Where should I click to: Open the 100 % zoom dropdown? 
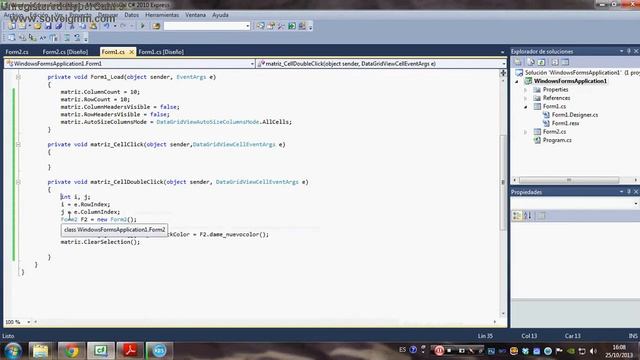point(29,322)
